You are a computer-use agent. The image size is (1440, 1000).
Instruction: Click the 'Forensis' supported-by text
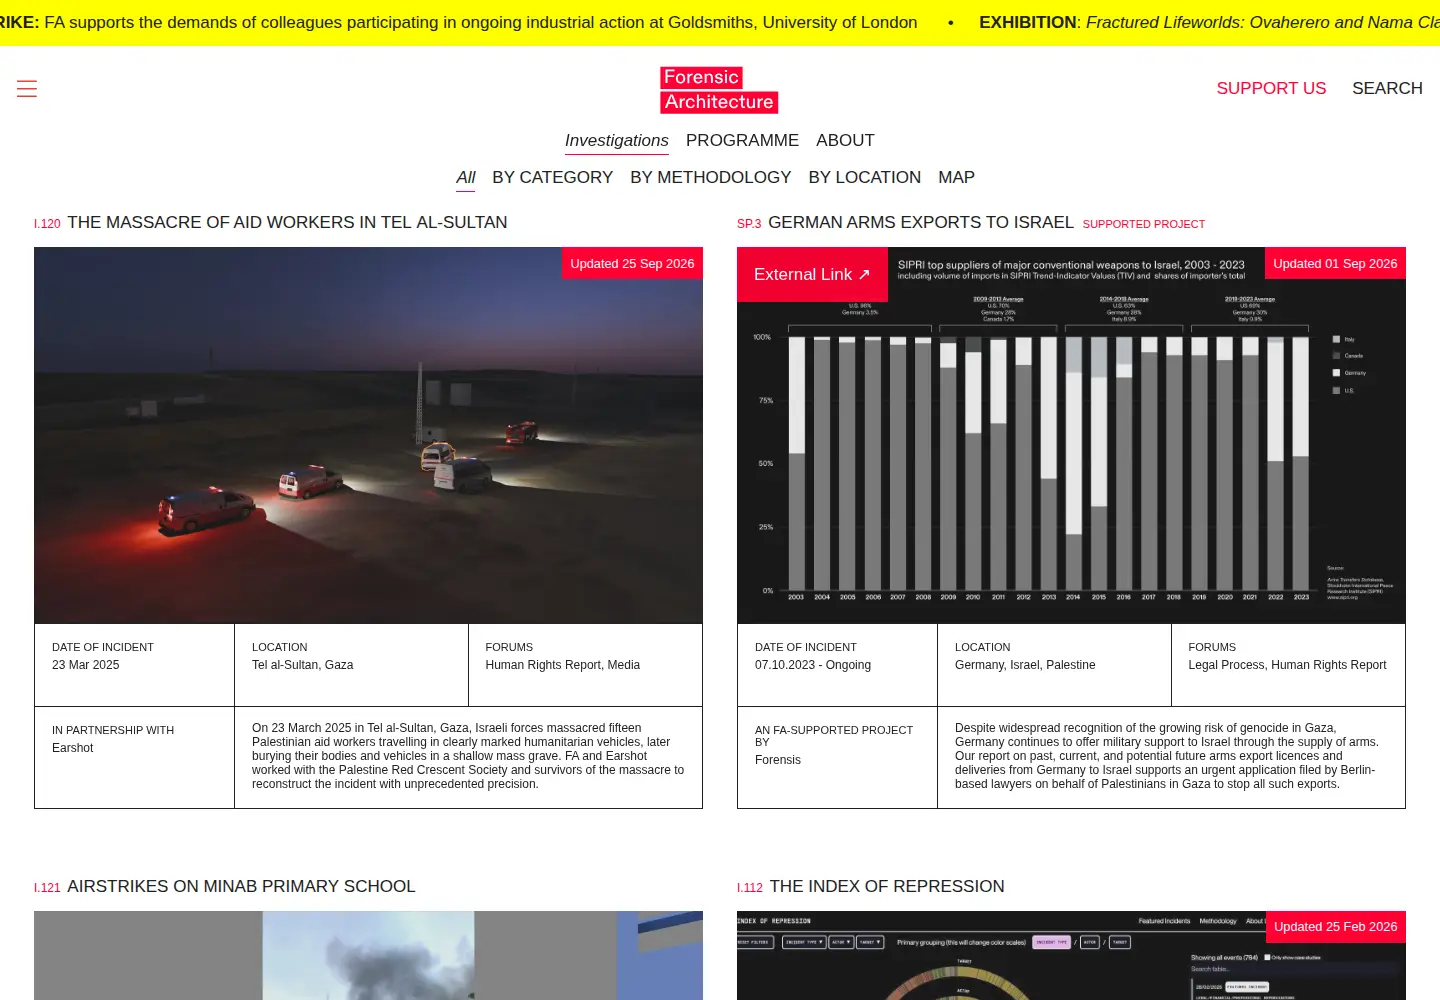(x=778, y=760)
